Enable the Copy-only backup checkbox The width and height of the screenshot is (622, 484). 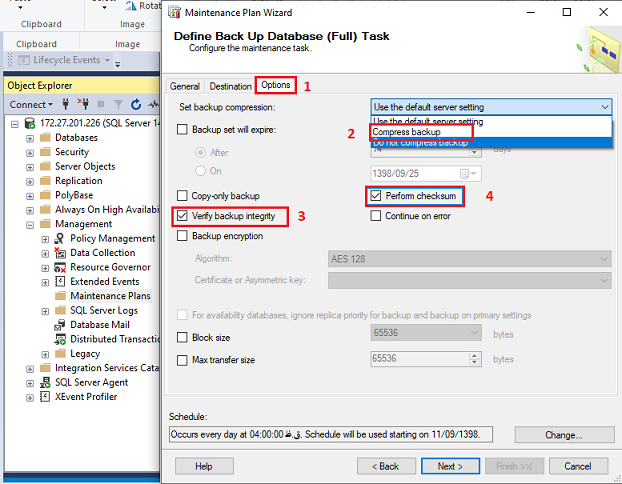[182, 196]
